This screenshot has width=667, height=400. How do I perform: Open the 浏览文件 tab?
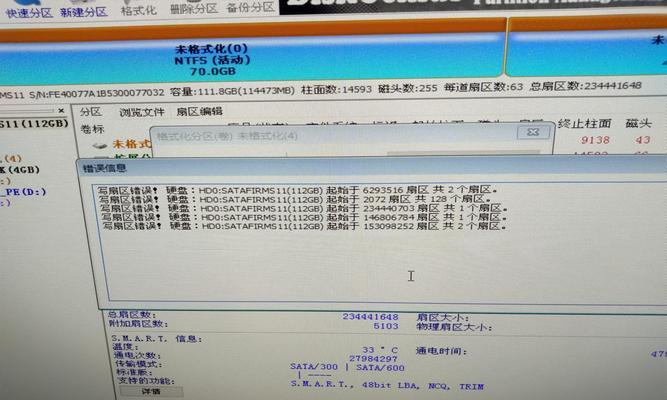pos(142,112)
